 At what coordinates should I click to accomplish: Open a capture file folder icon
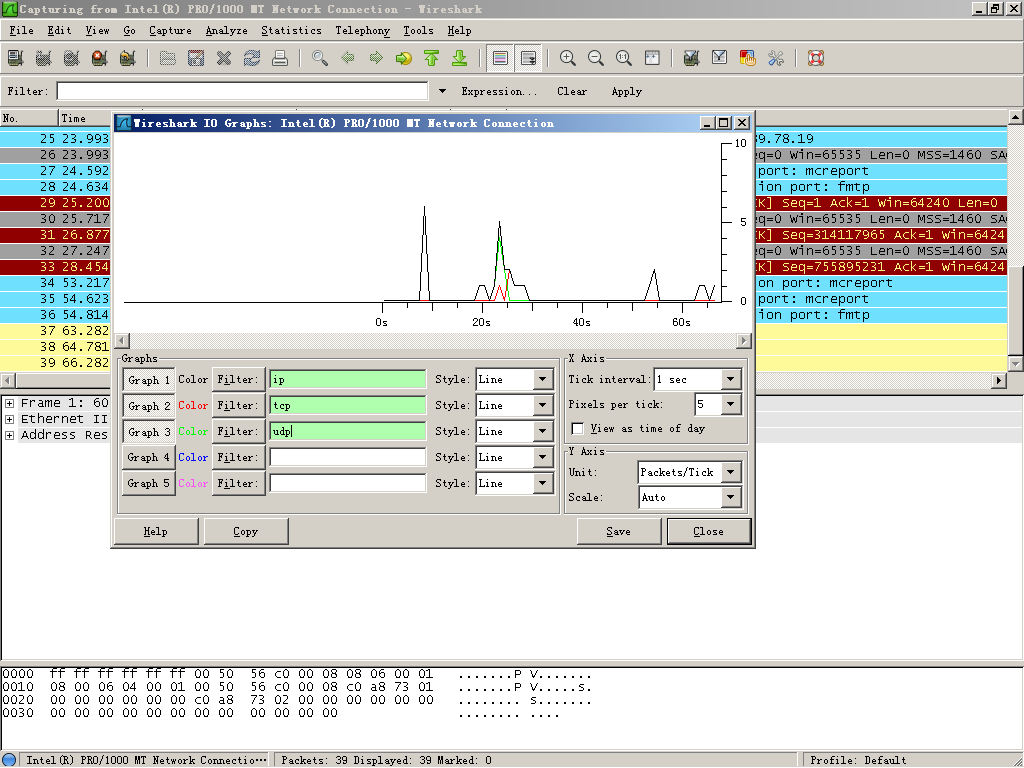[x=168, y=58]
